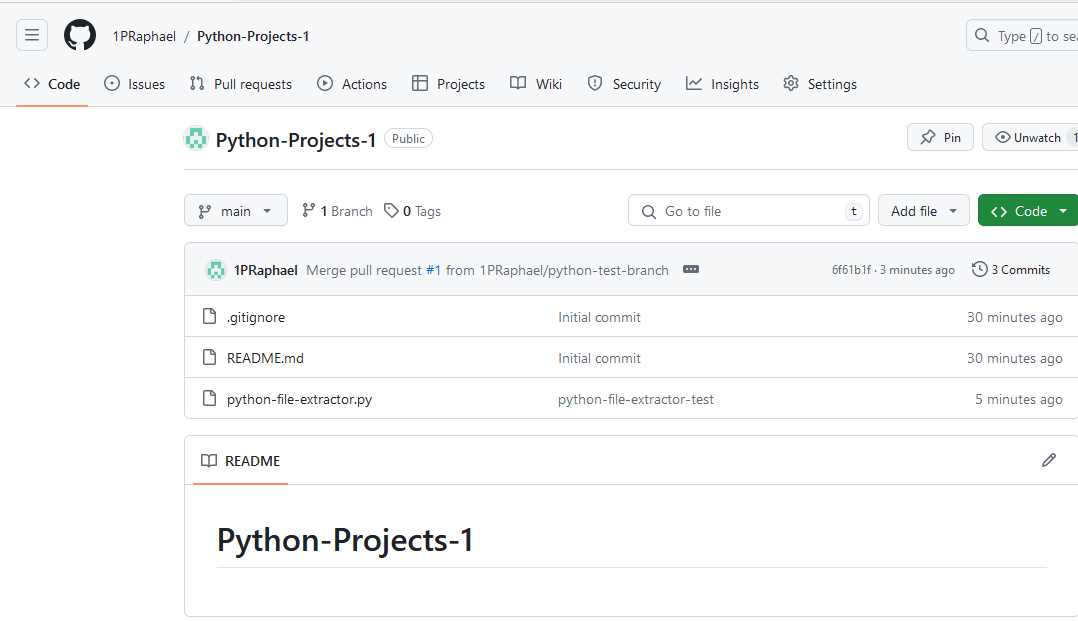The height and width of the screenshot is (621, 1078).
Task: Open the green Code dropdown
Action: coord(1027,211)
